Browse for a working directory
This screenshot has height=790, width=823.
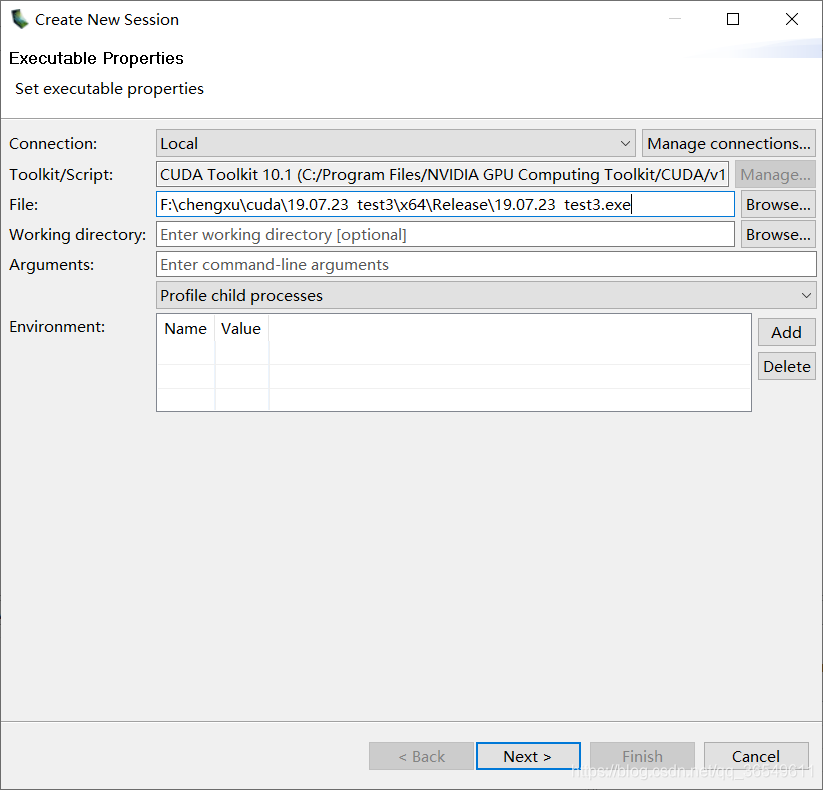778,234
